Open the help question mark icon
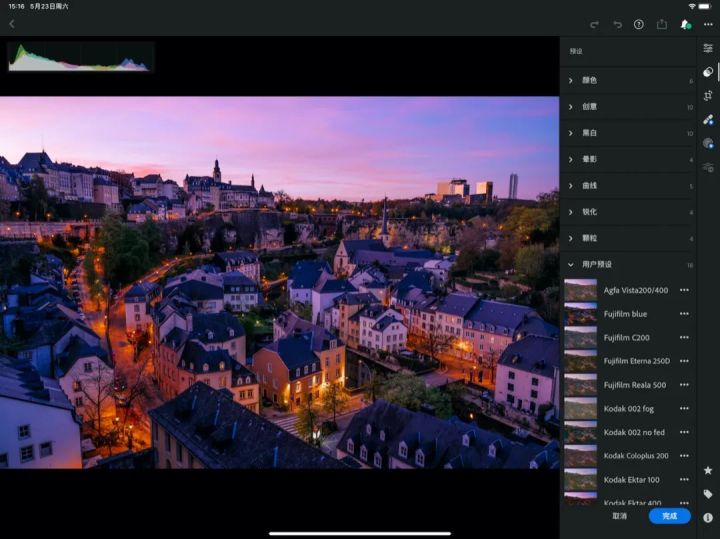This screenshot has height=539, width=720. (x=639, y=24)
